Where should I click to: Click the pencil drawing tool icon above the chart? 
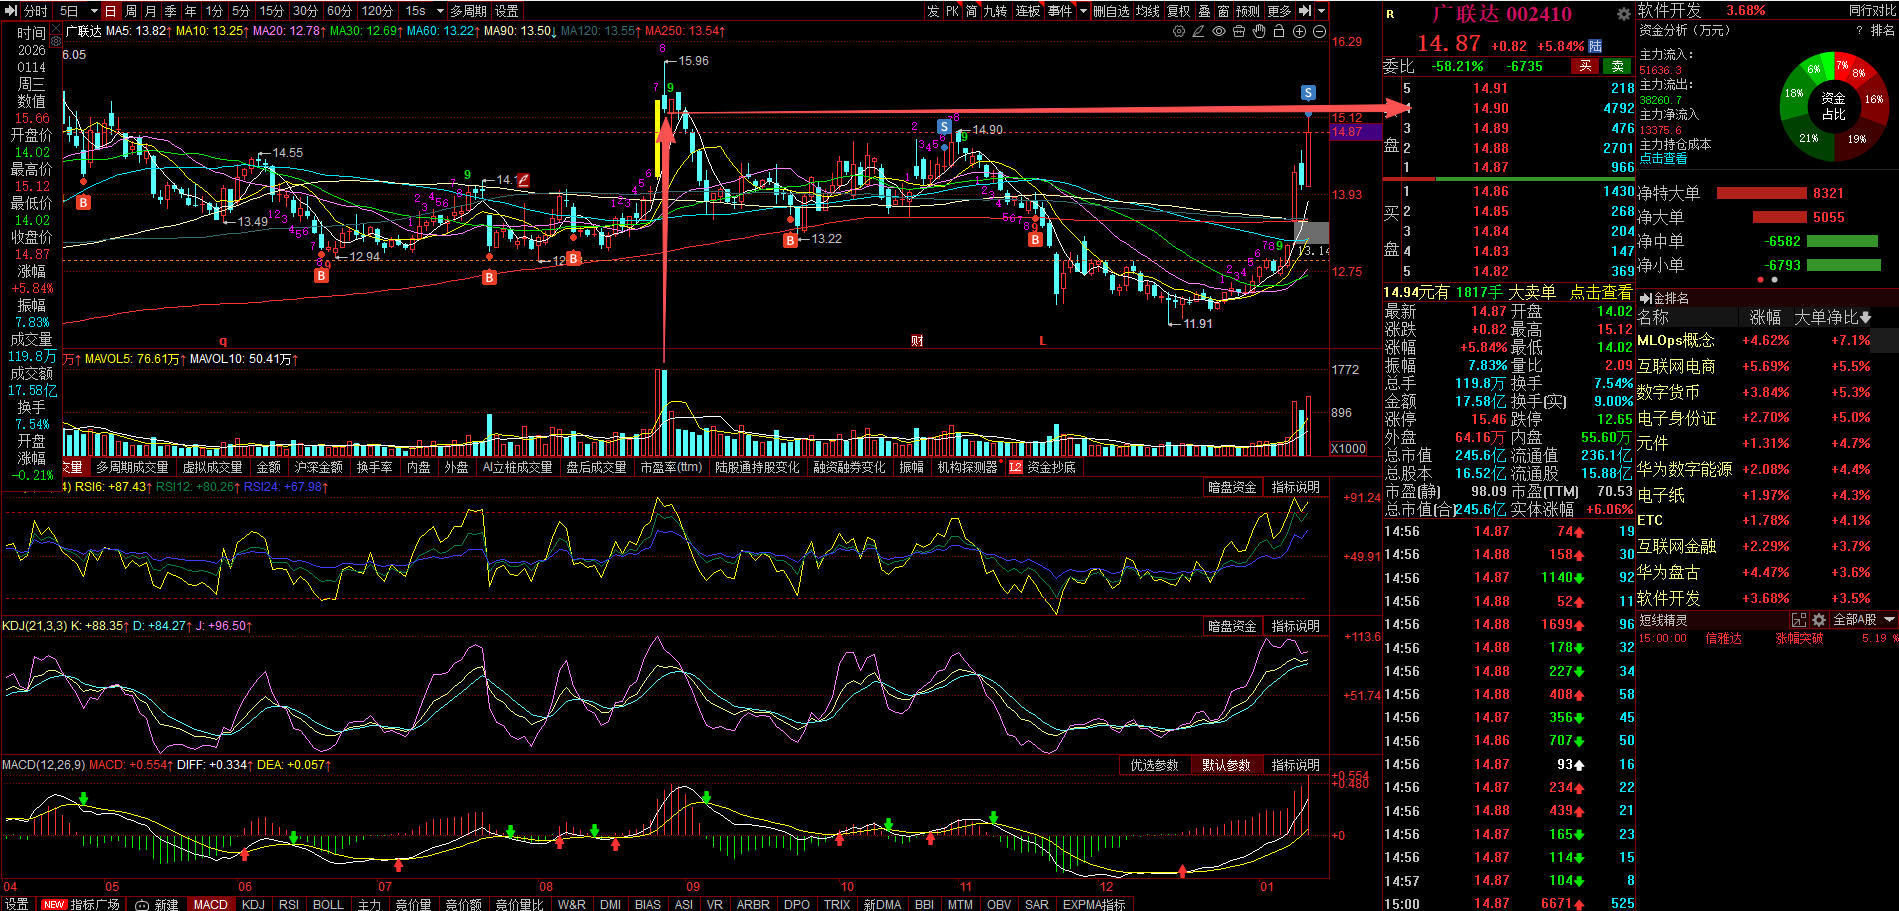(1198, 31)
